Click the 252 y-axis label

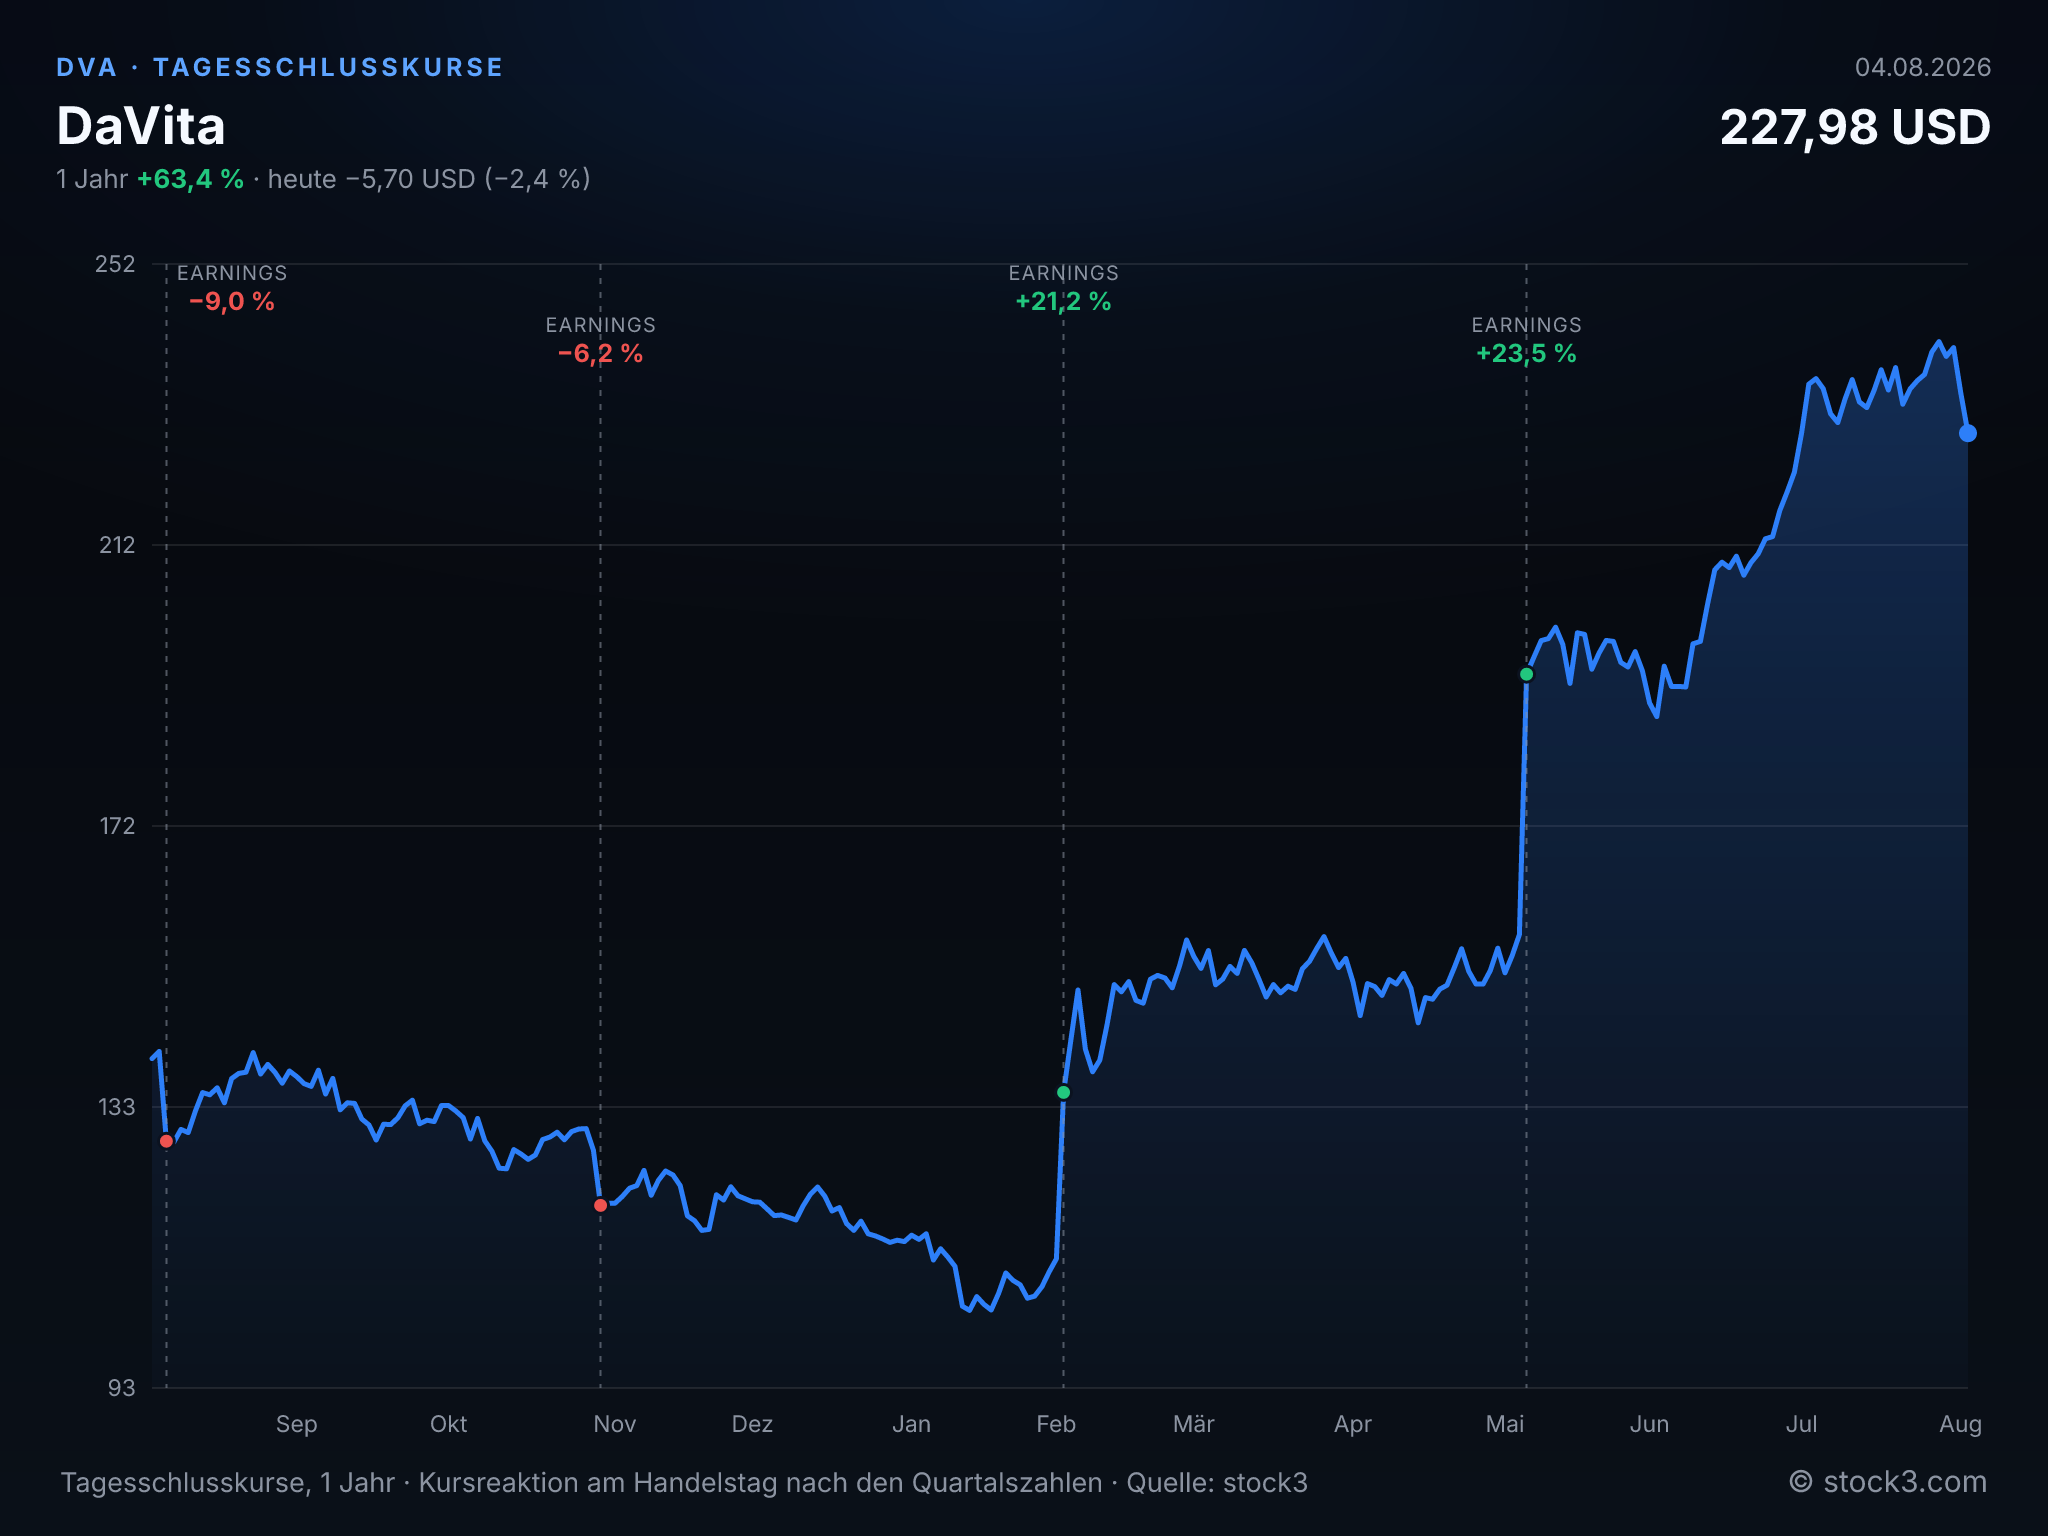115,264
